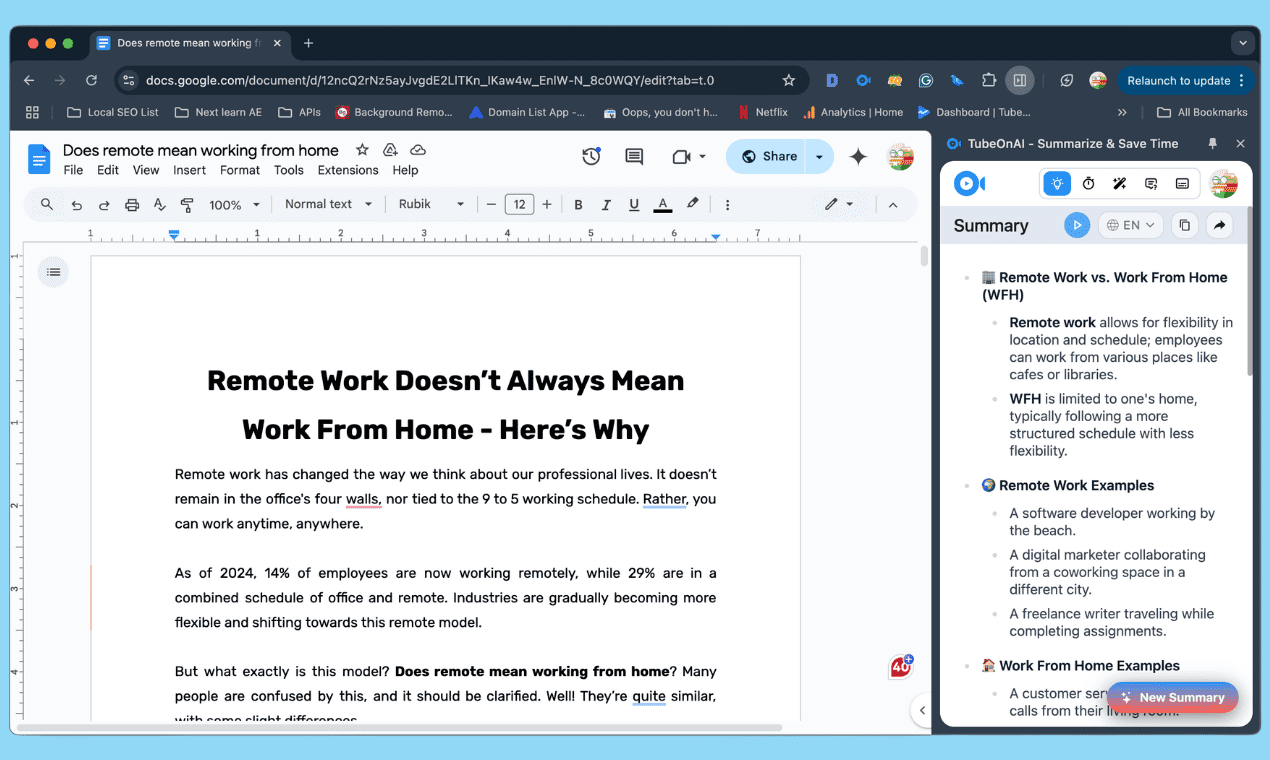Open the Normal text style dropdown
The image size is (1270, 760).
pos(328,204)
